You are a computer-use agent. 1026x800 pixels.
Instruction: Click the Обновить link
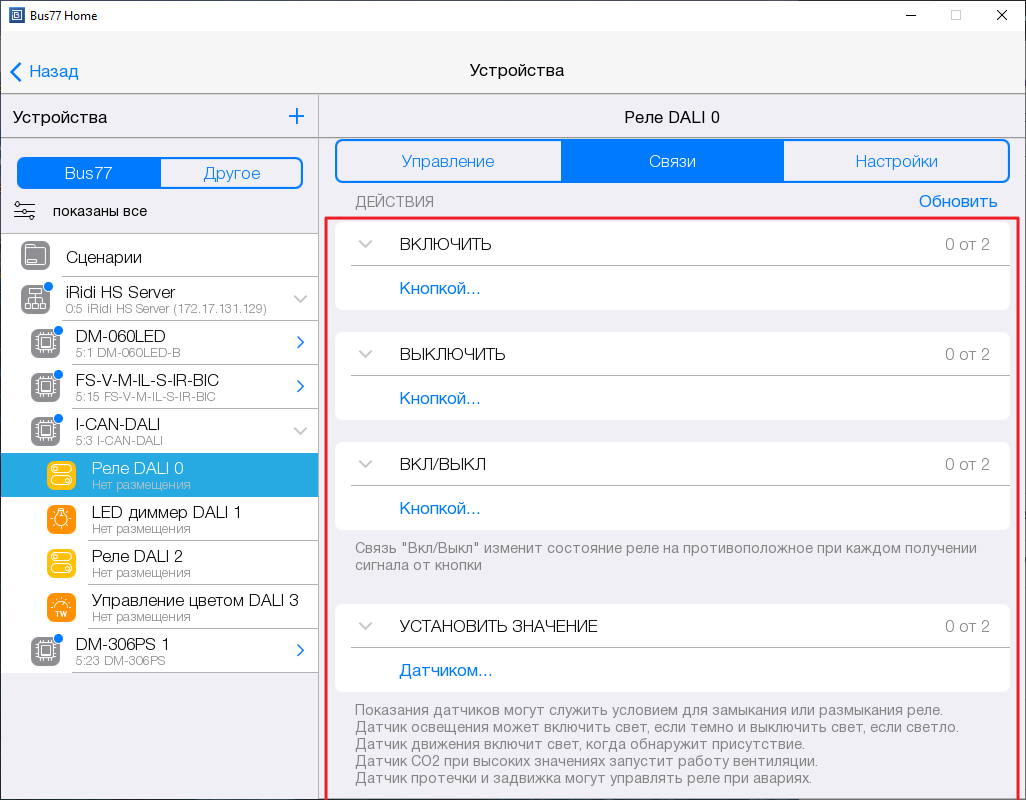(x=957, y=201)
